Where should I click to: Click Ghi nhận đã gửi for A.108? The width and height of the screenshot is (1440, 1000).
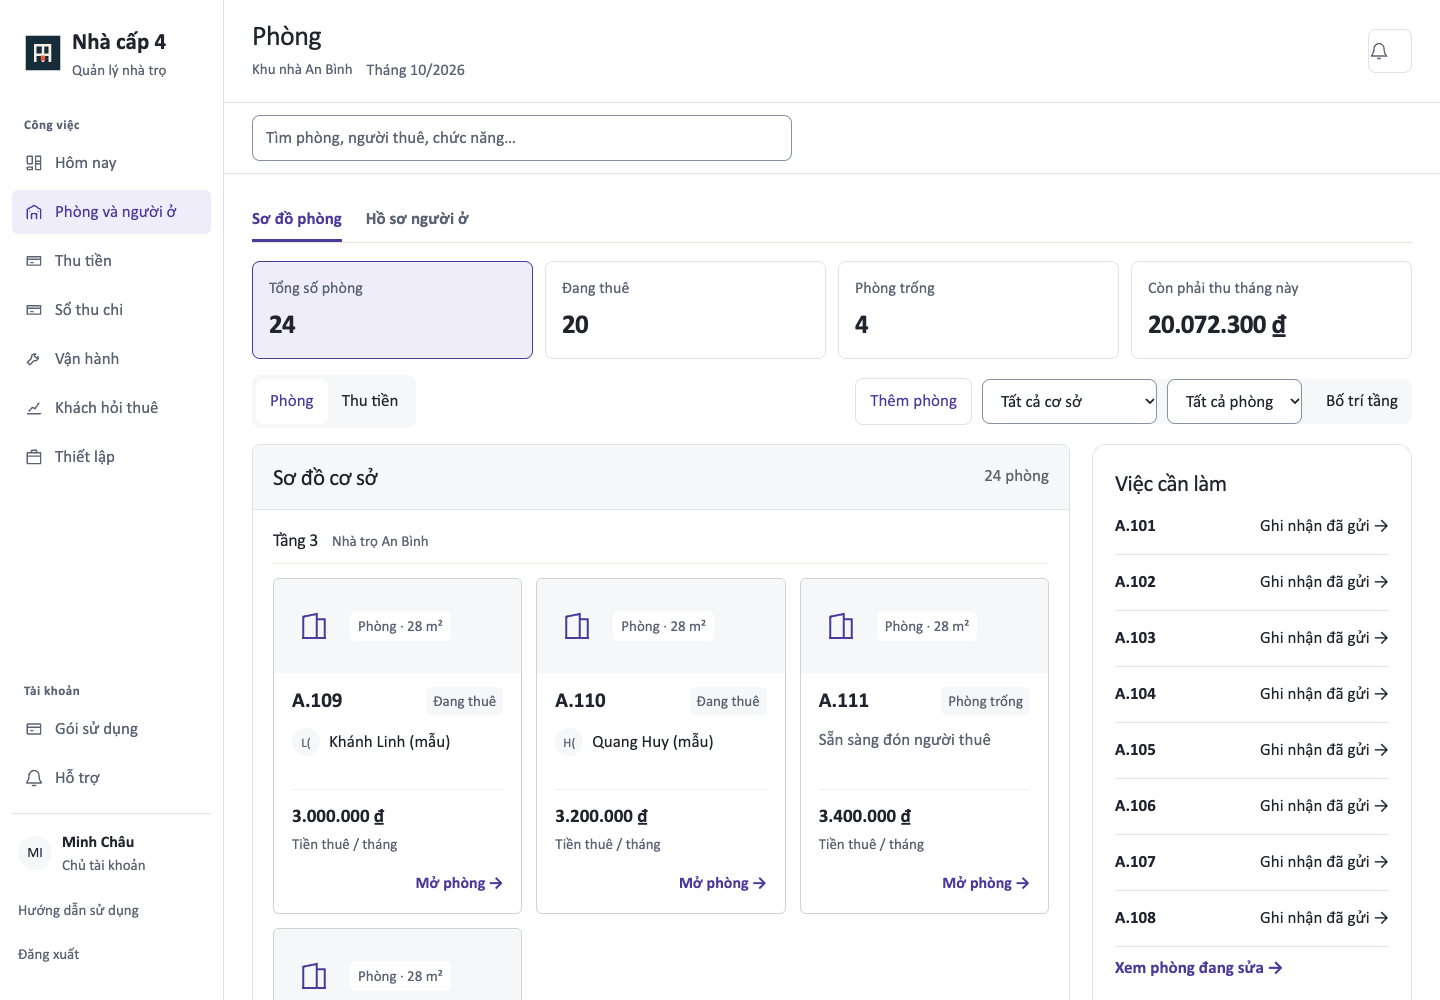click(x=1324, y=918)
